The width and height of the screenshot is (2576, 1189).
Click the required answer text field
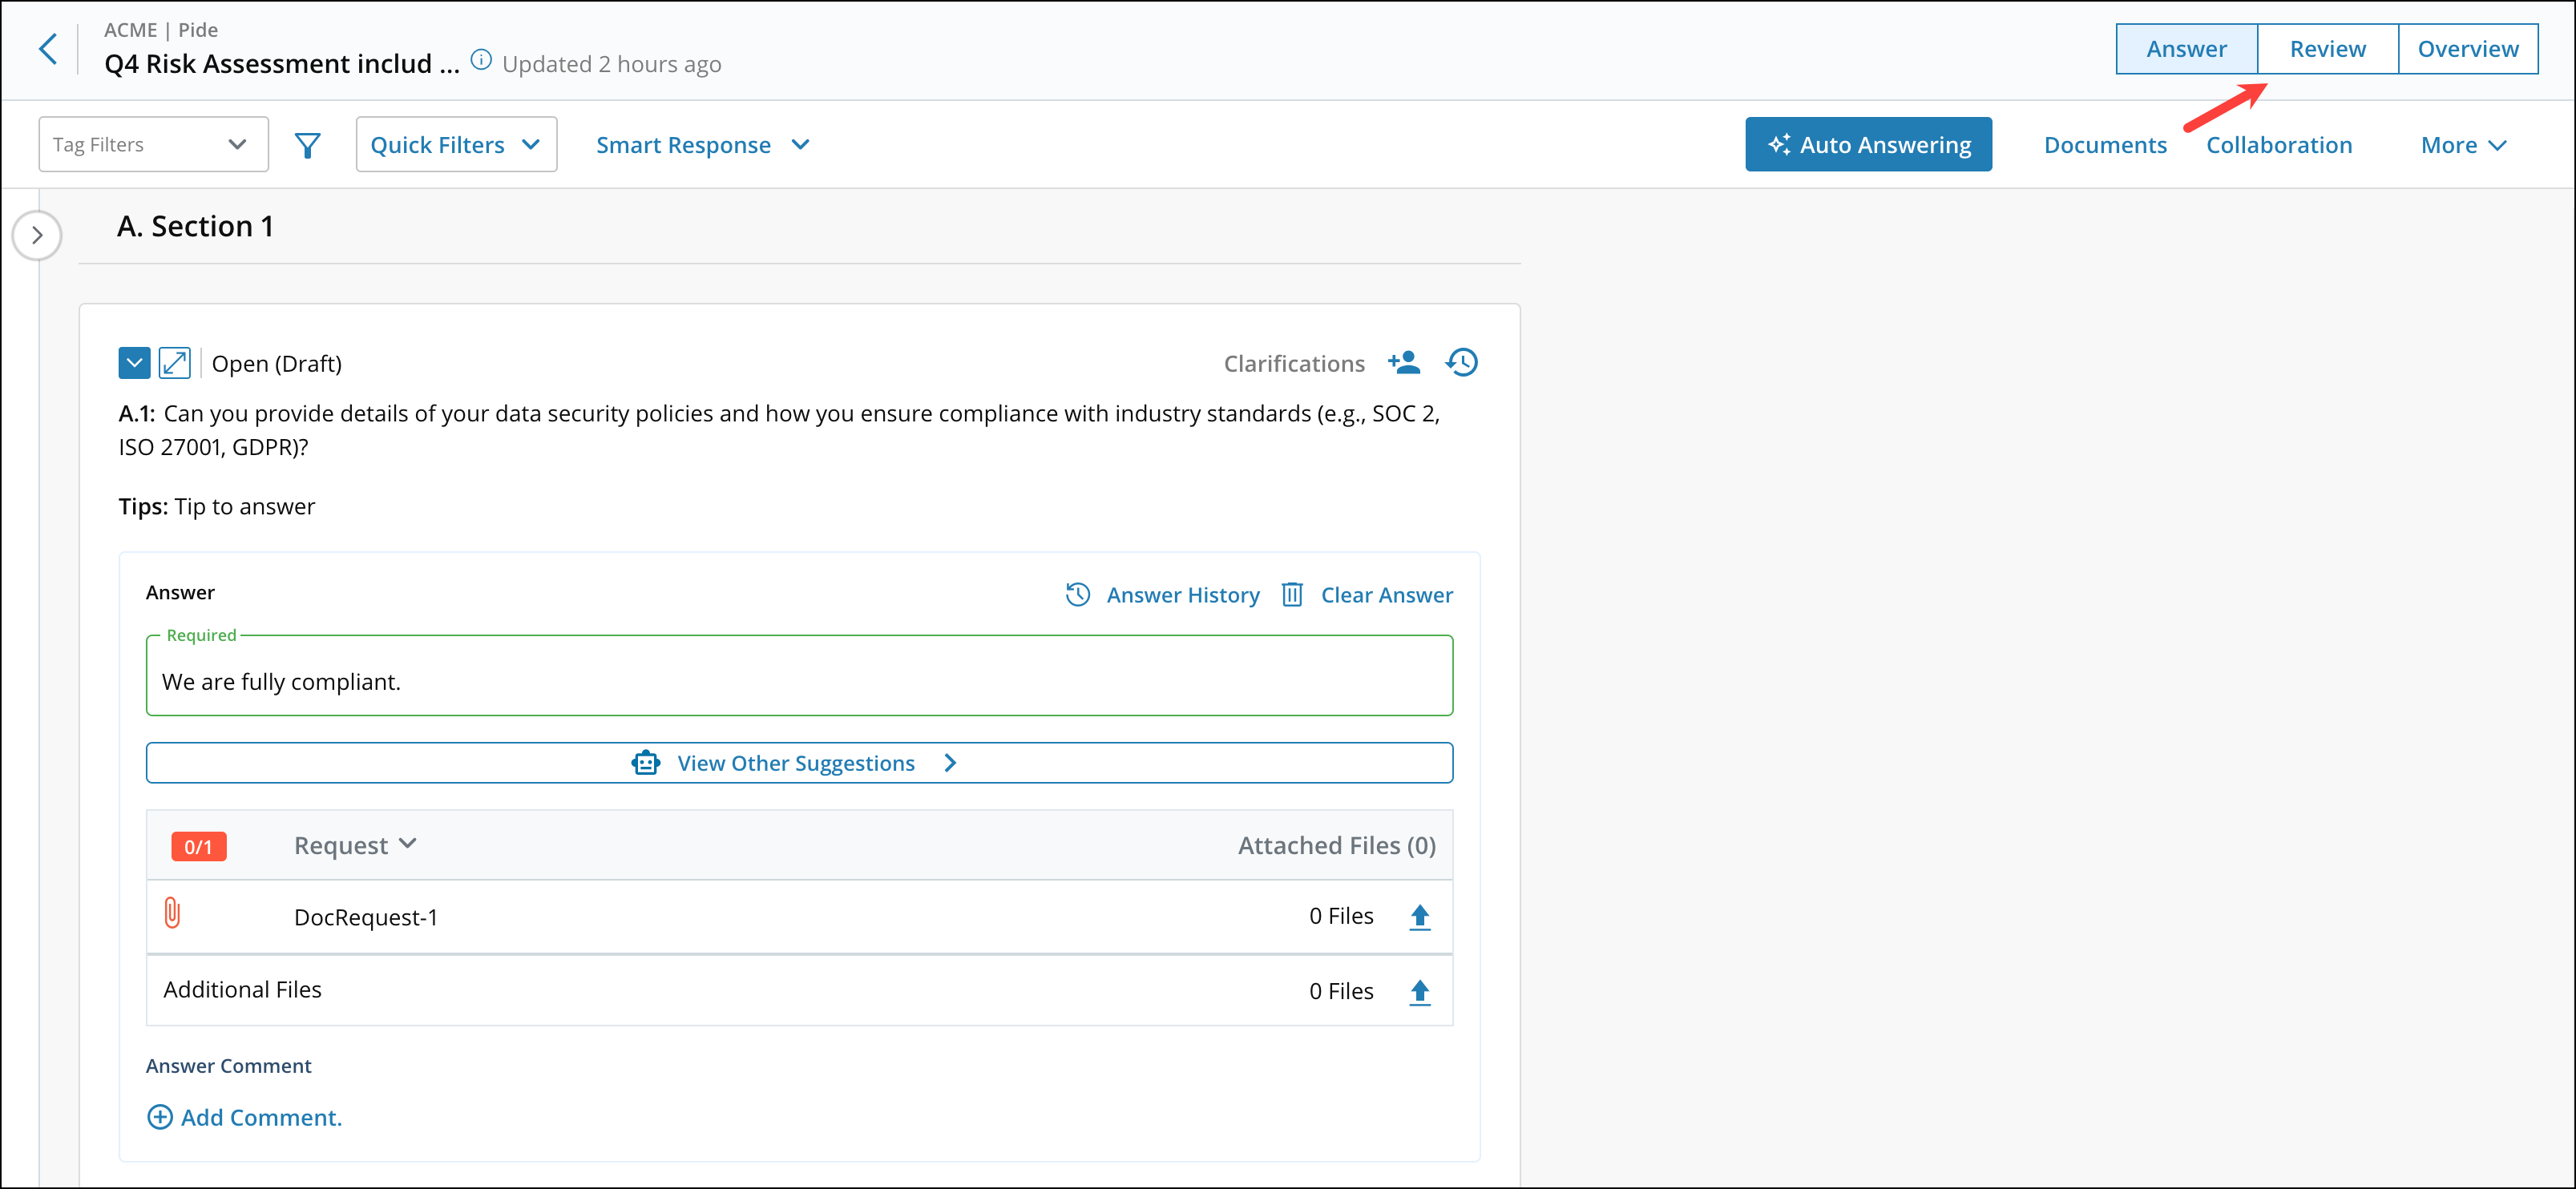(x=798, y=681)
